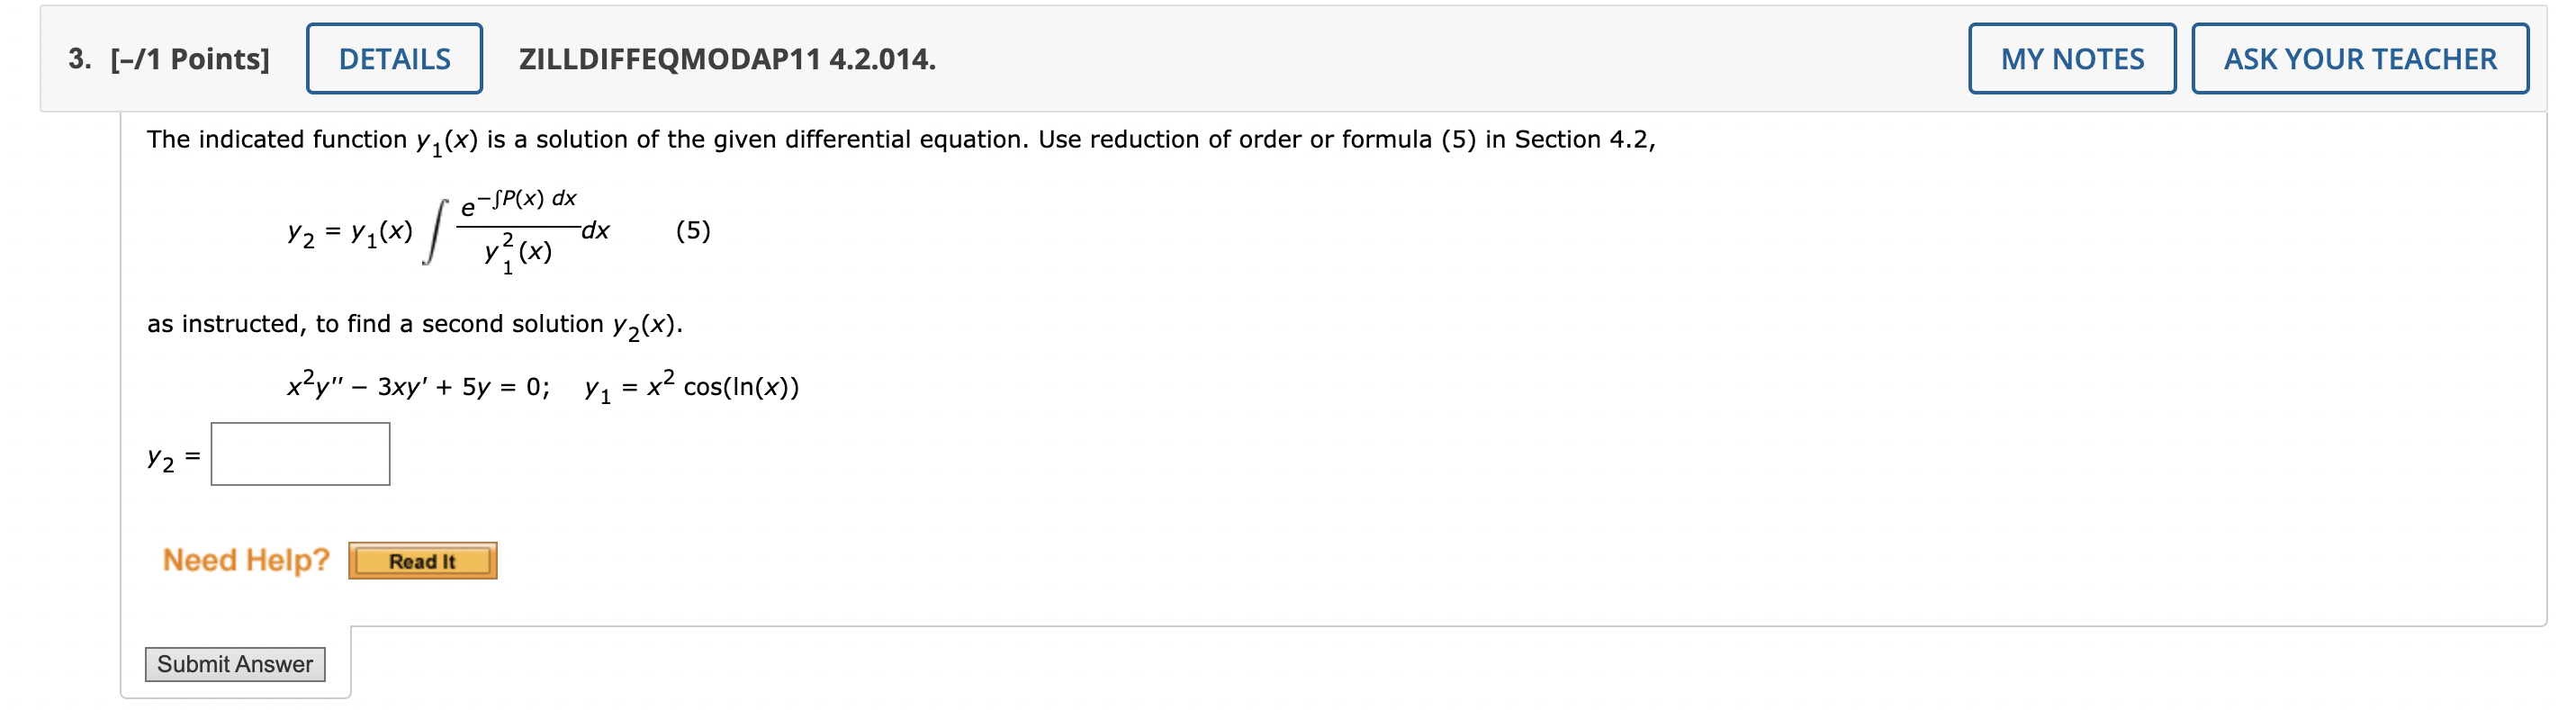Request help via ASK YOUR TEACHER
The image size is (2576, 710).
pyautogui.click(x=2360, y=58)
